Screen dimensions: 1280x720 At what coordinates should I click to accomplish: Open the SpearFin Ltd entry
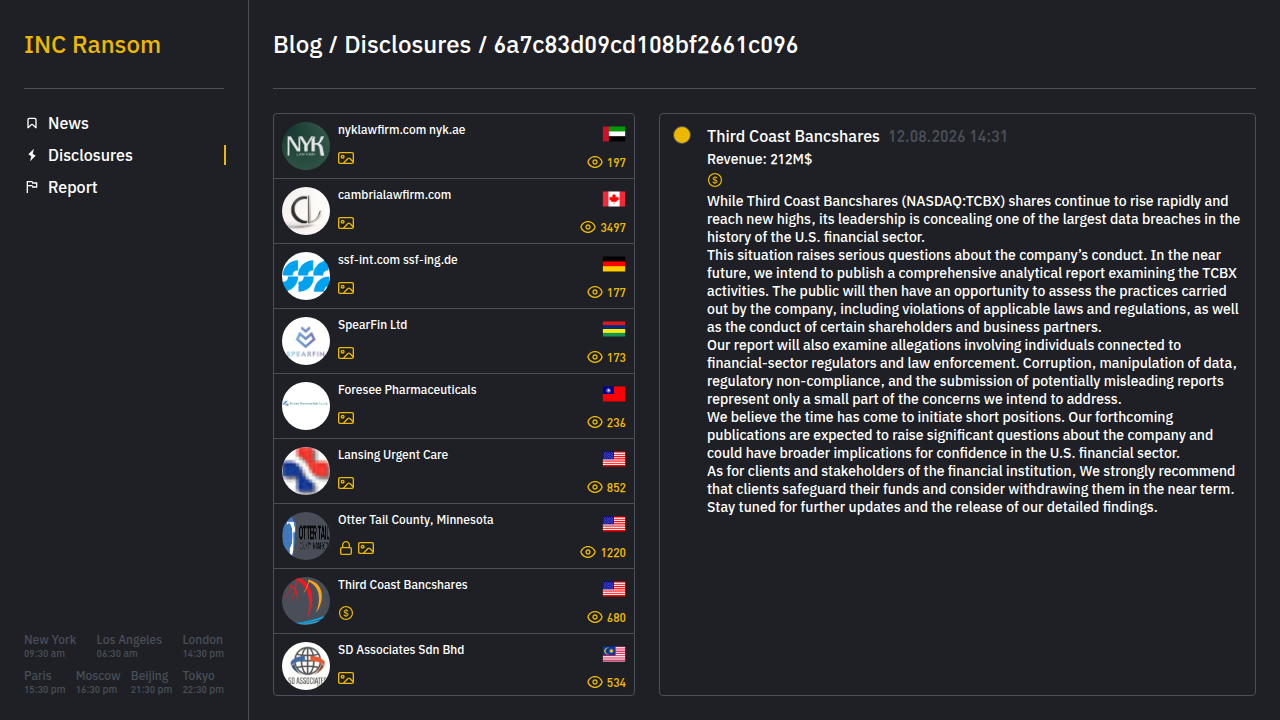click(454, 341)
